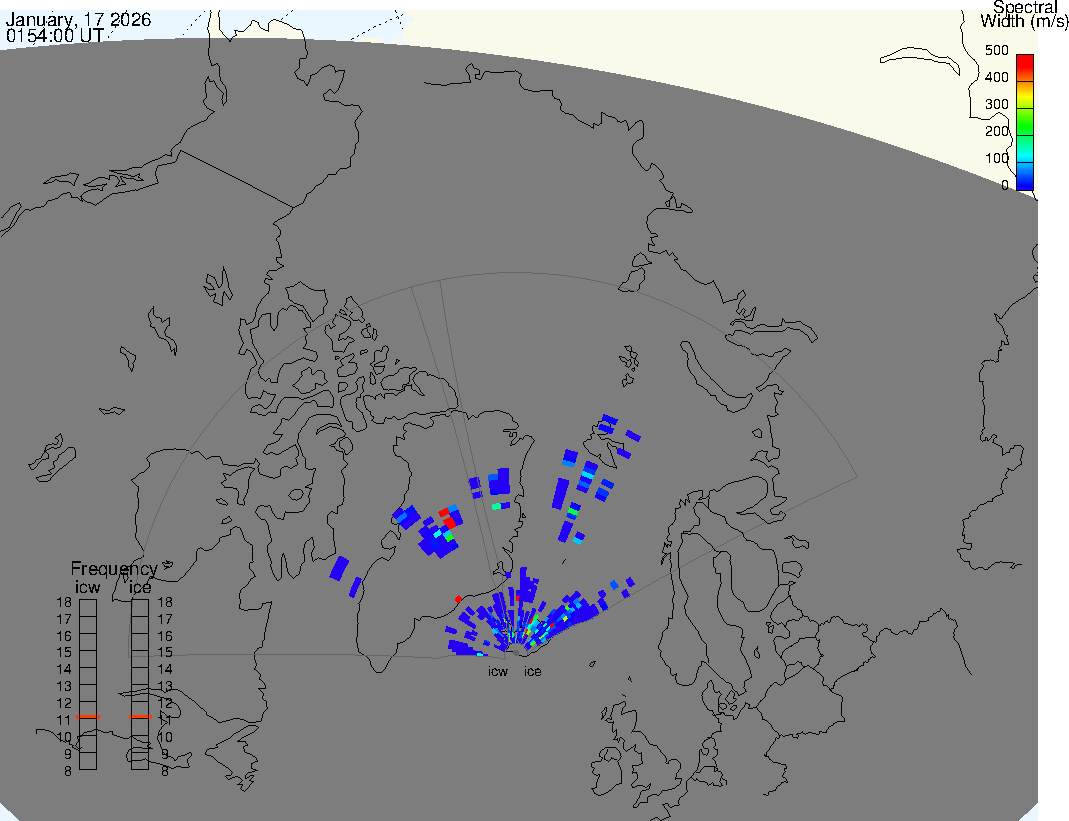Select the red segment of the colour bar
The image size is (1069, 821).
coord(1025,68)
